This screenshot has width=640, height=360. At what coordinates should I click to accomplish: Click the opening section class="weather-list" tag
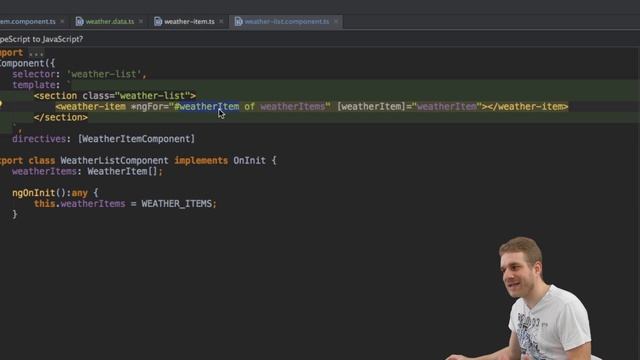click(x=115, y=96)
